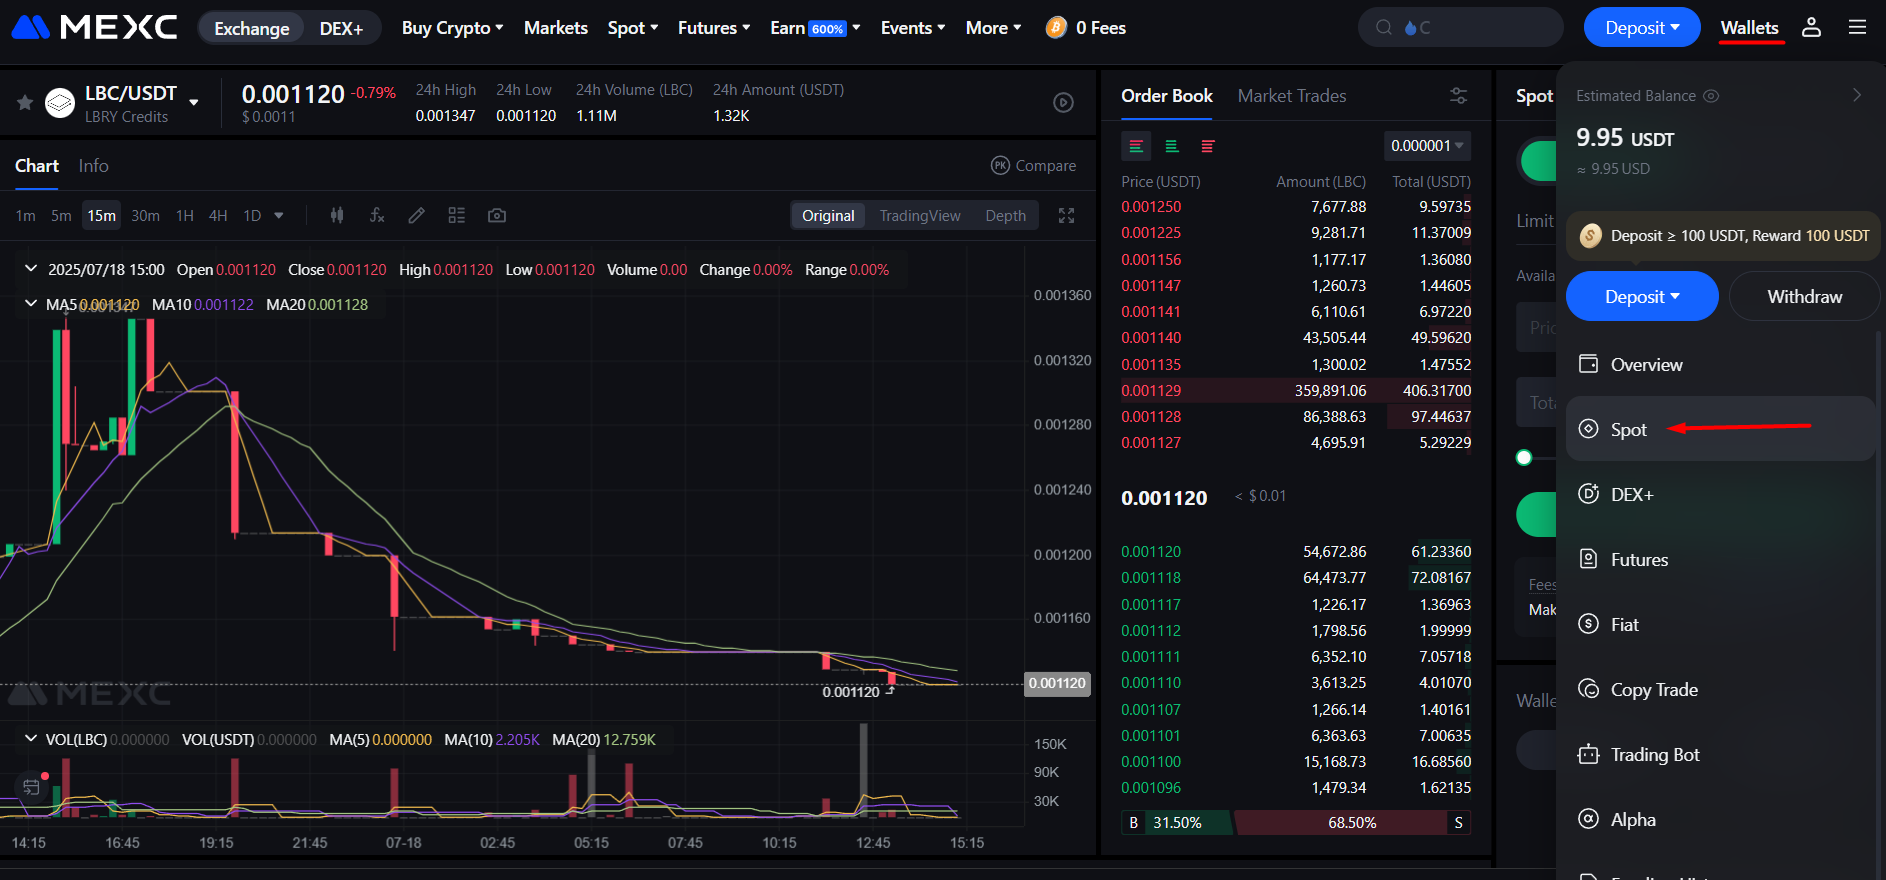Expand more timeframes dropdown arrow
This screenshot has height=880, width=1886.
click(279, 215)
